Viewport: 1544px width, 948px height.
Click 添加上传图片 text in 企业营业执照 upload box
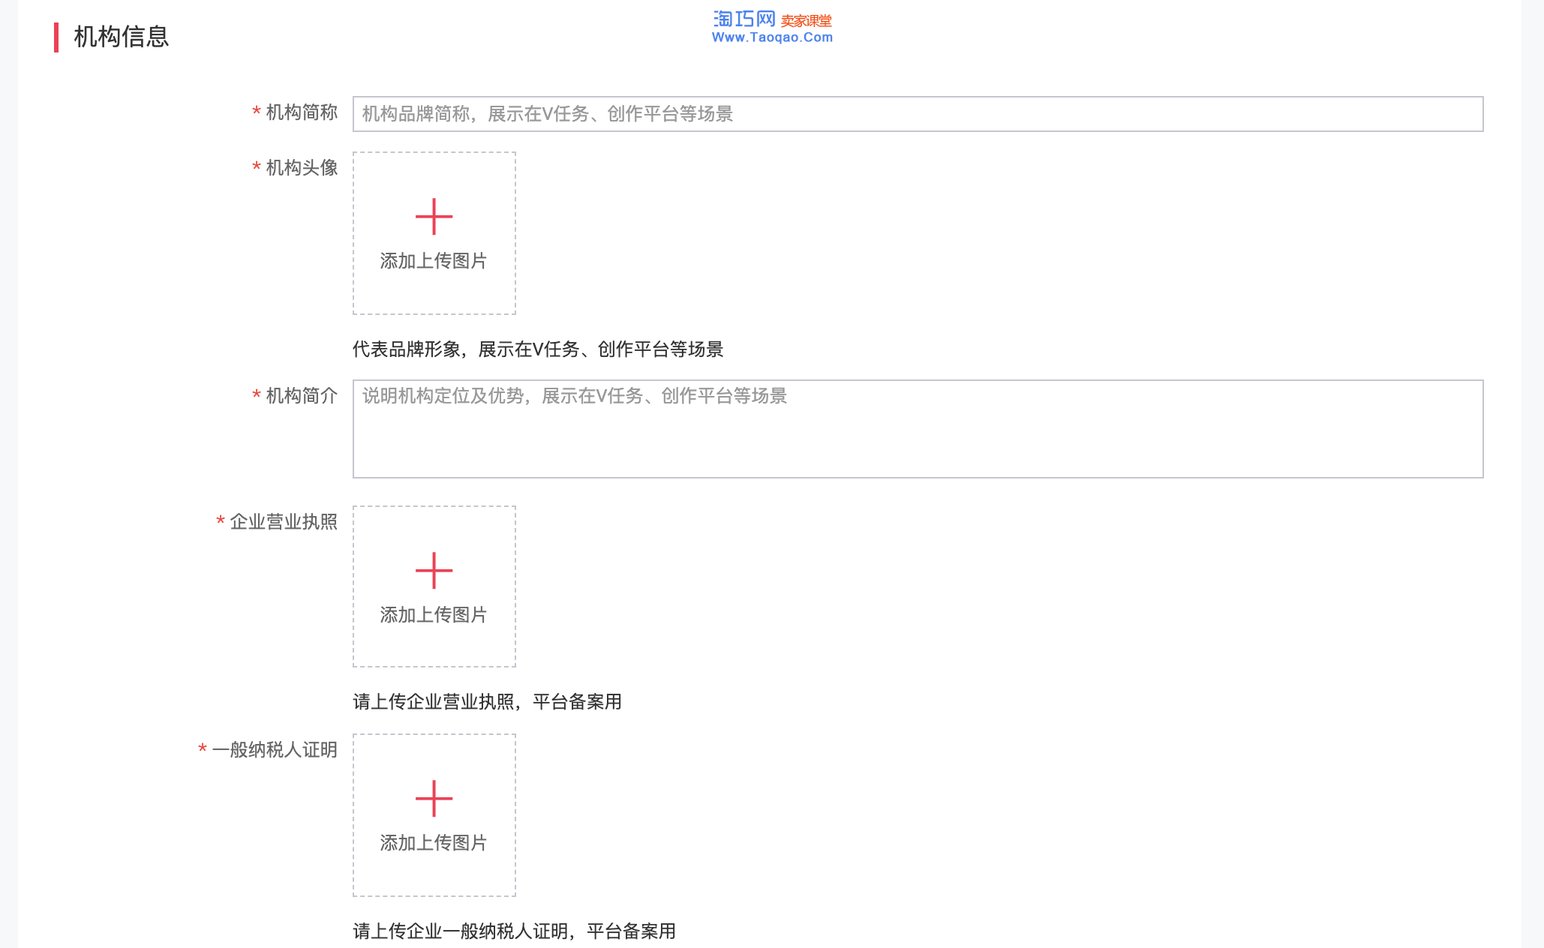[434, 615]
